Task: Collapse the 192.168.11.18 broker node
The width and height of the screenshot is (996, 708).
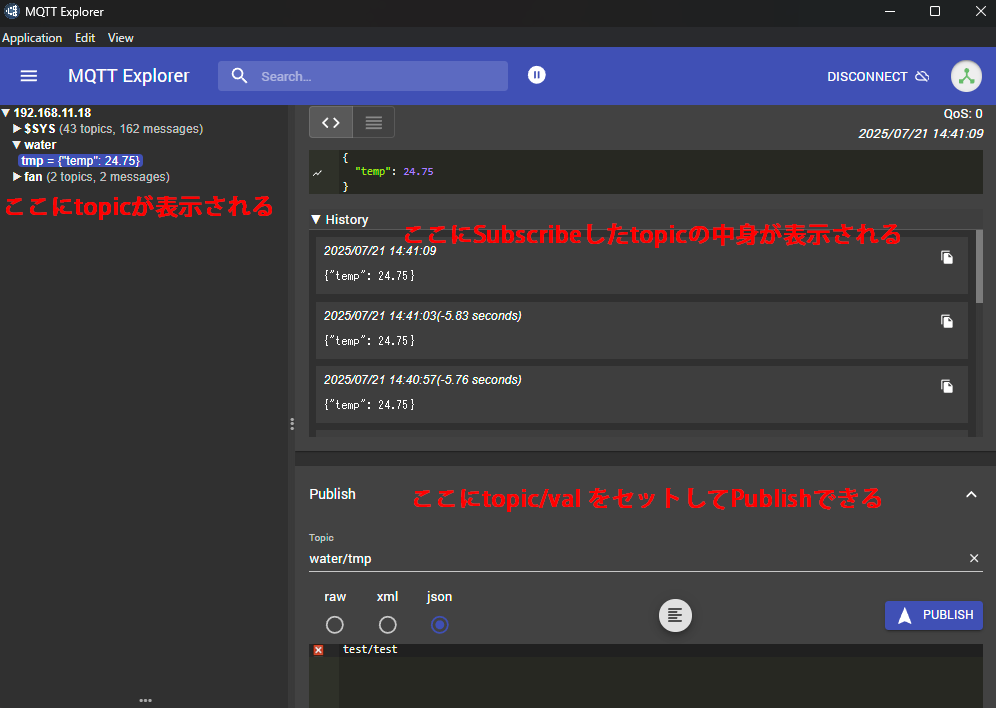Action: pos(6,113)
